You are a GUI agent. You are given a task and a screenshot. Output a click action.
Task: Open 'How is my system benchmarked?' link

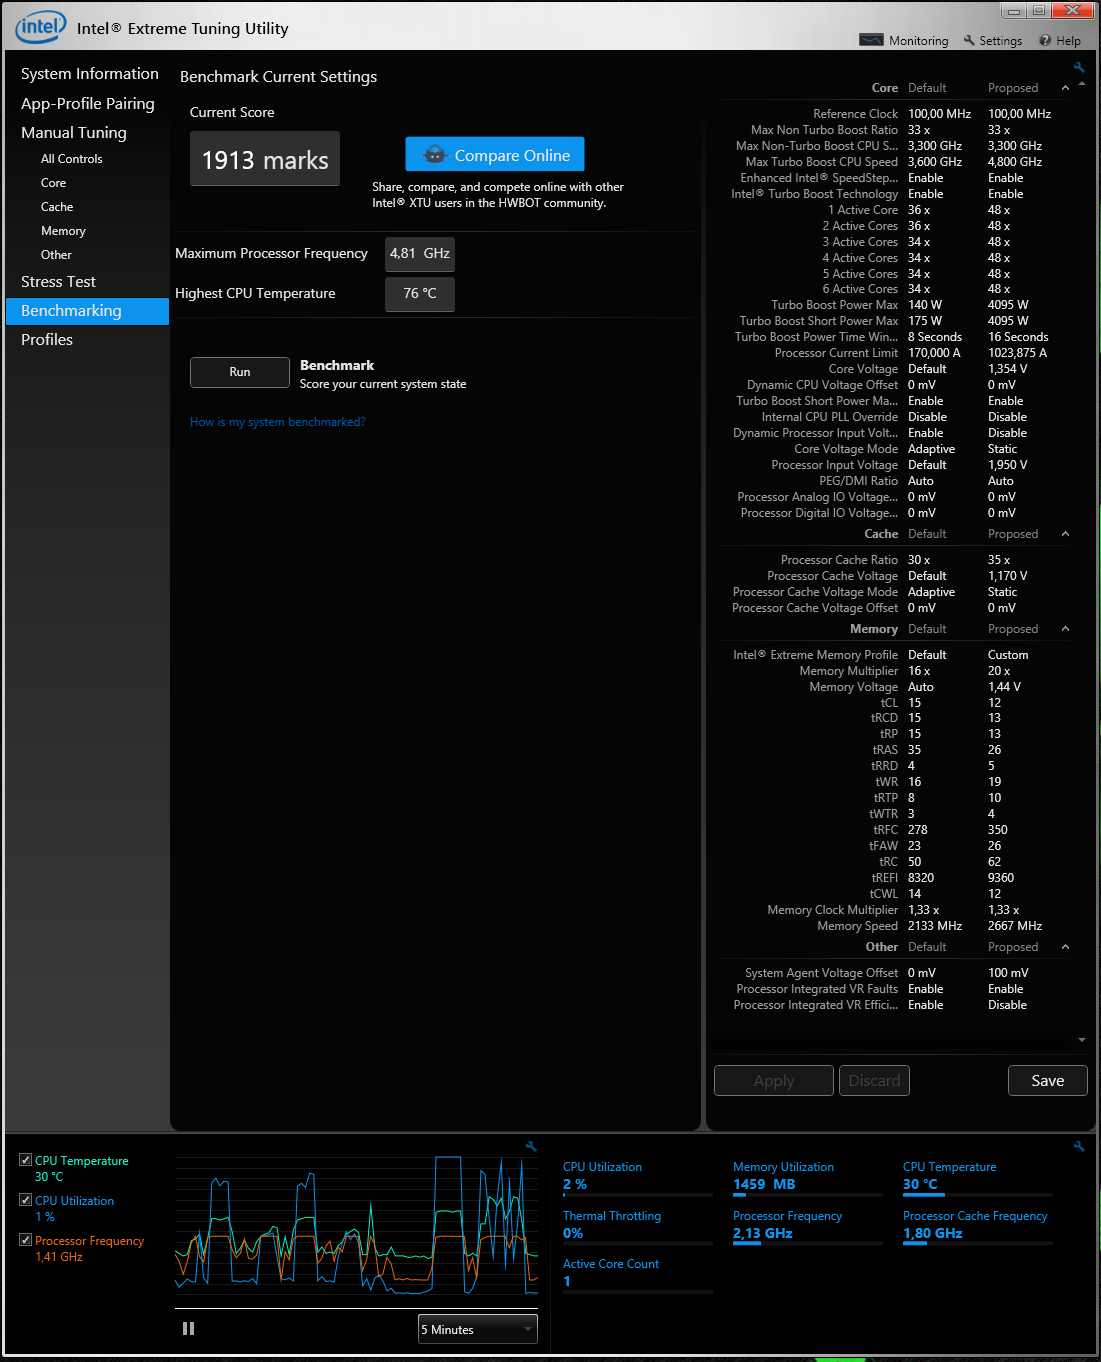[278, 422]
